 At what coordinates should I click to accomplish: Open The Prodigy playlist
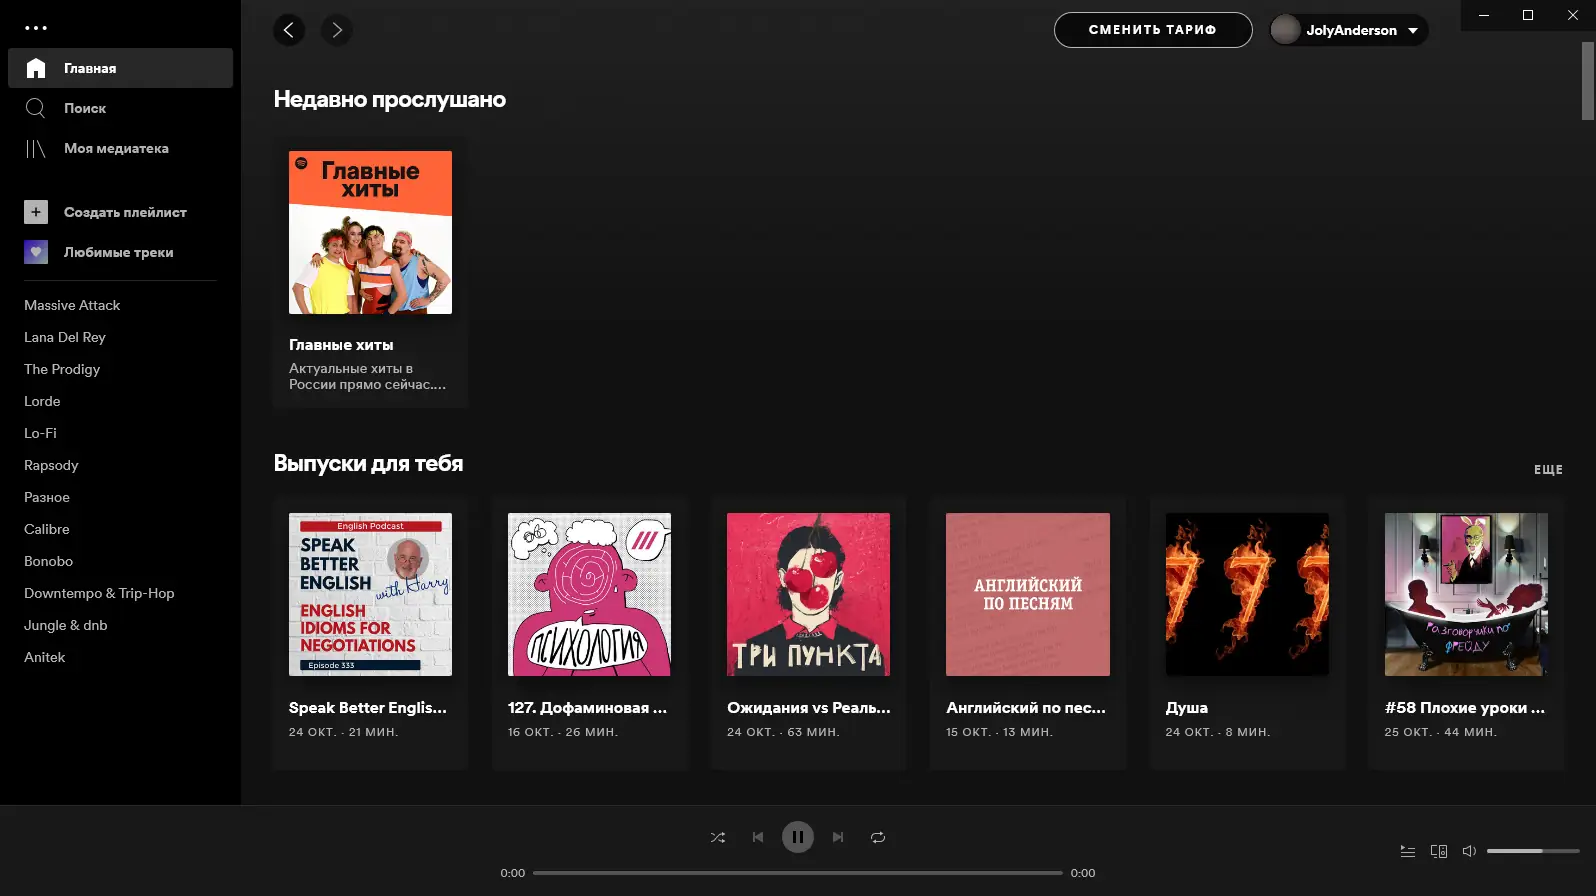click(62, 369)
